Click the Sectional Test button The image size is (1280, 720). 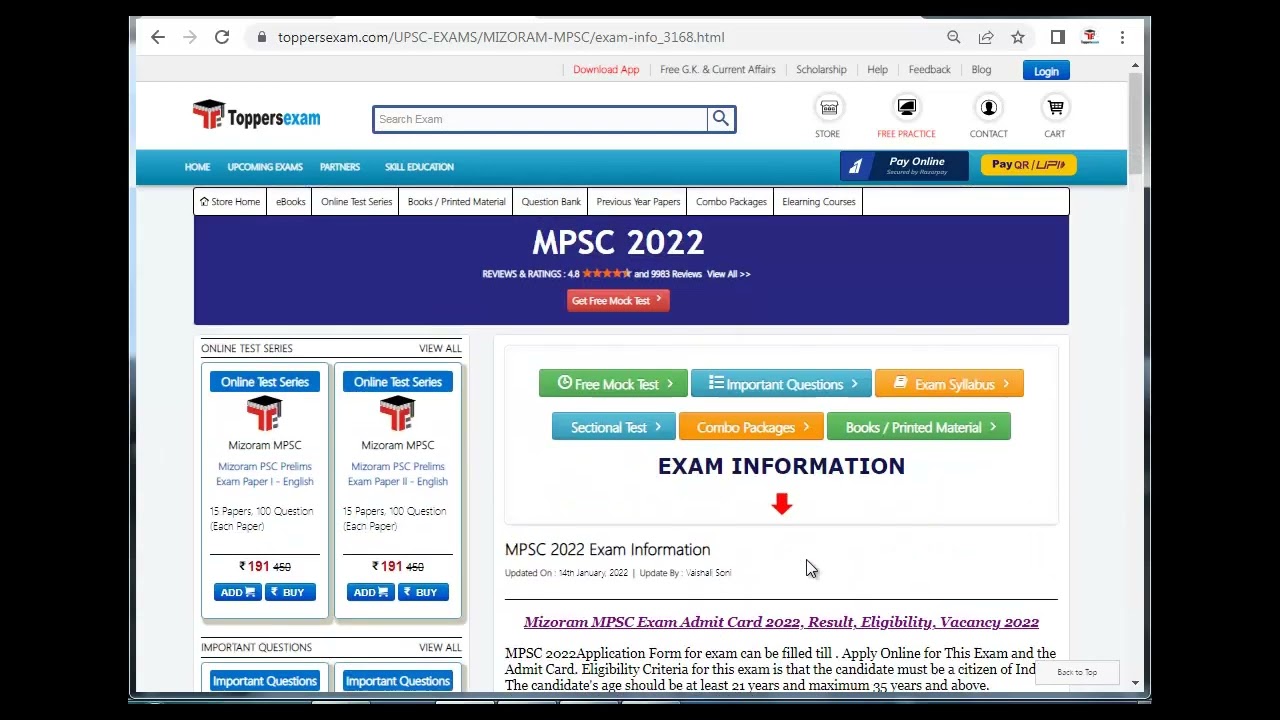click(x=613, y=427)
